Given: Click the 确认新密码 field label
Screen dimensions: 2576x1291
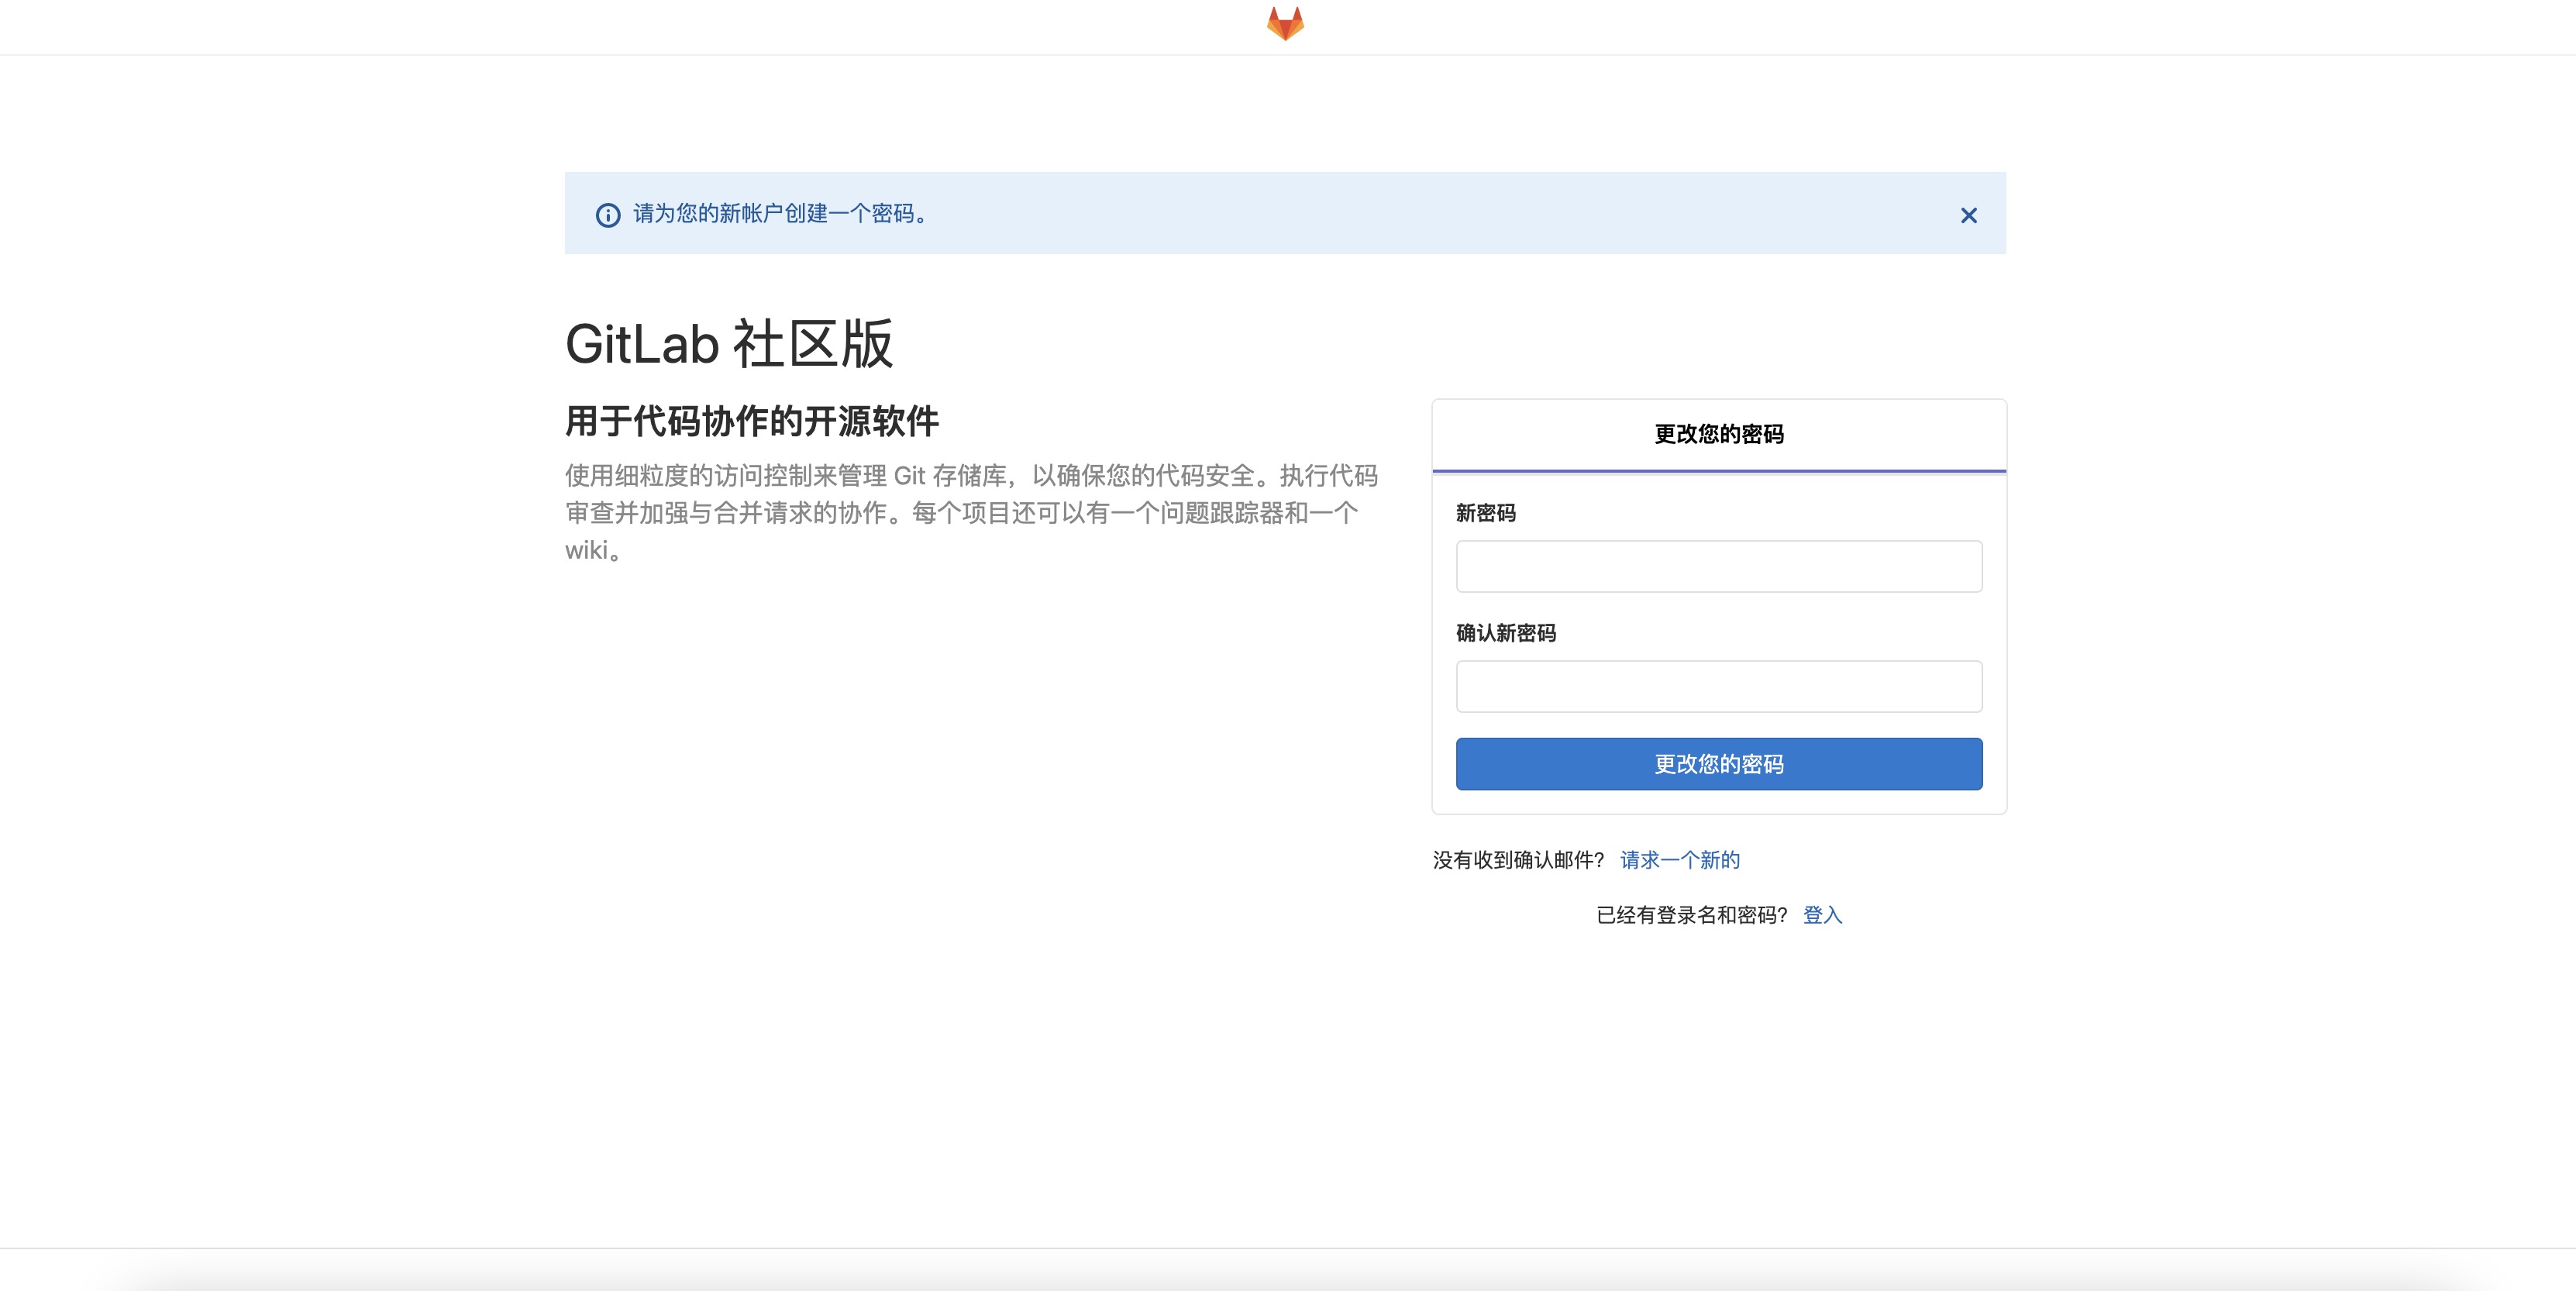Looking at the screenshot, I should point(1506,633).
